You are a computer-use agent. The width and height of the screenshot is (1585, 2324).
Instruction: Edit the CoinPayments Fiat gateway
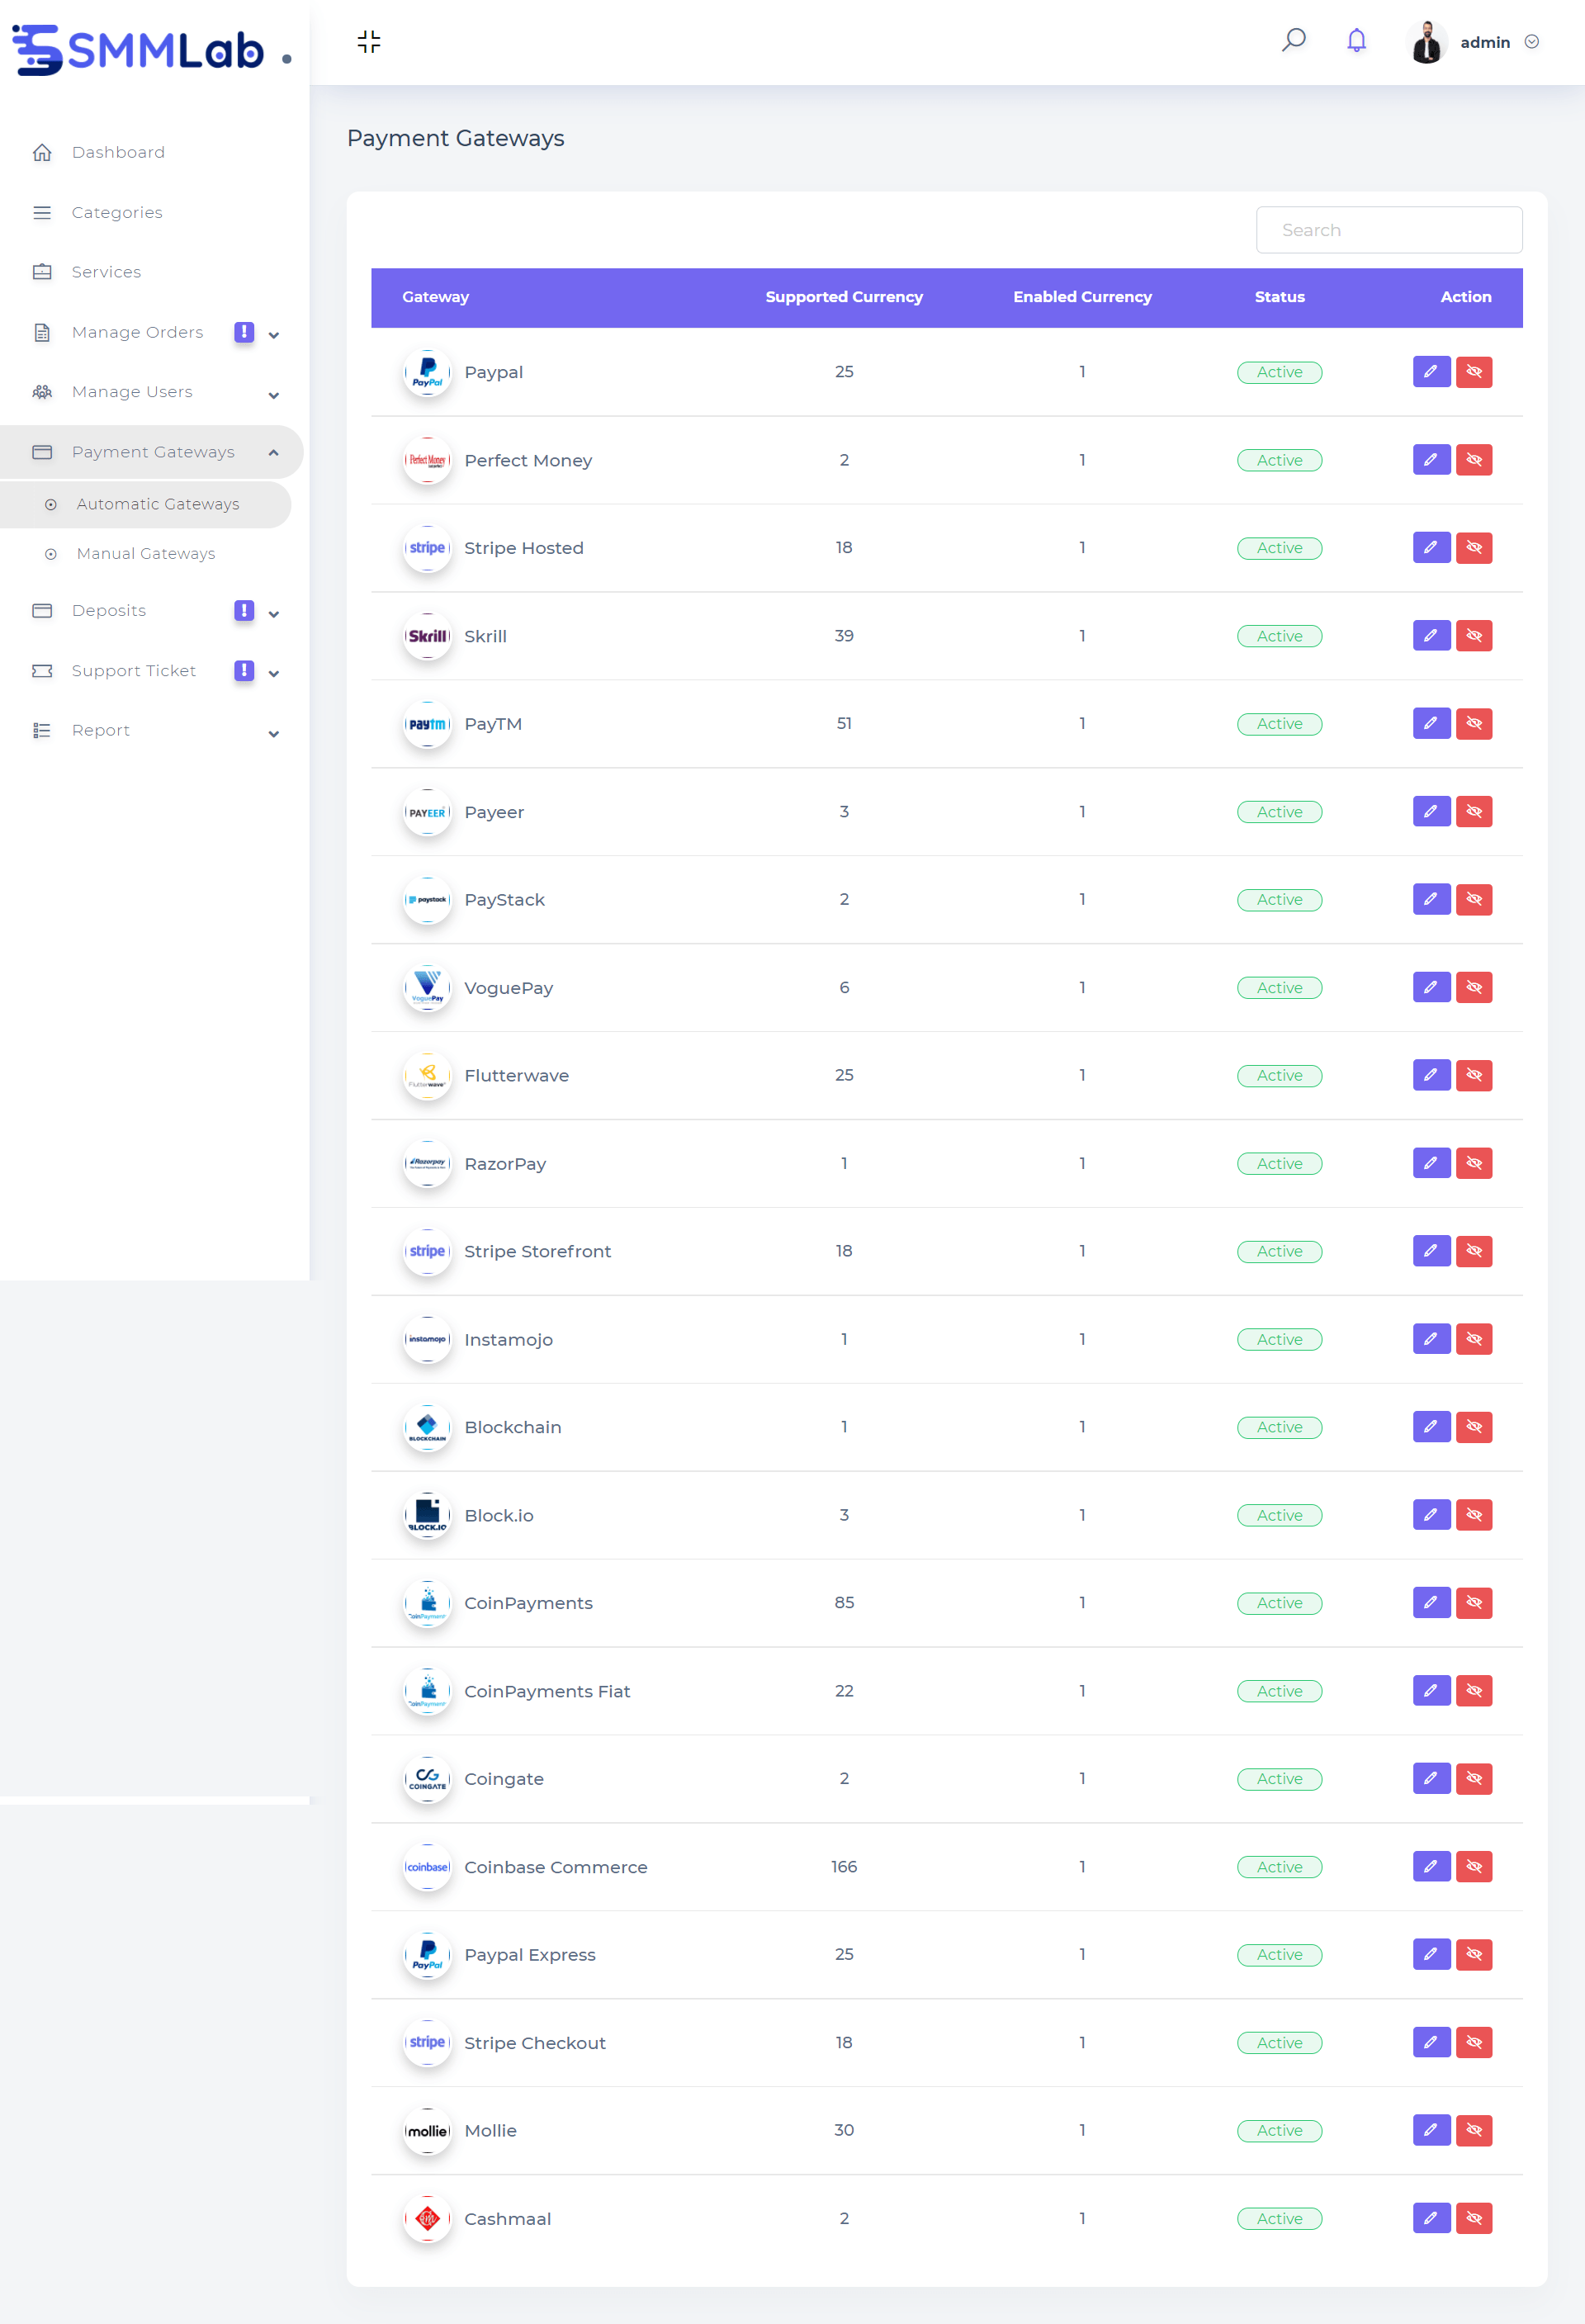pyautogui.click(x=1431, y=1691)
